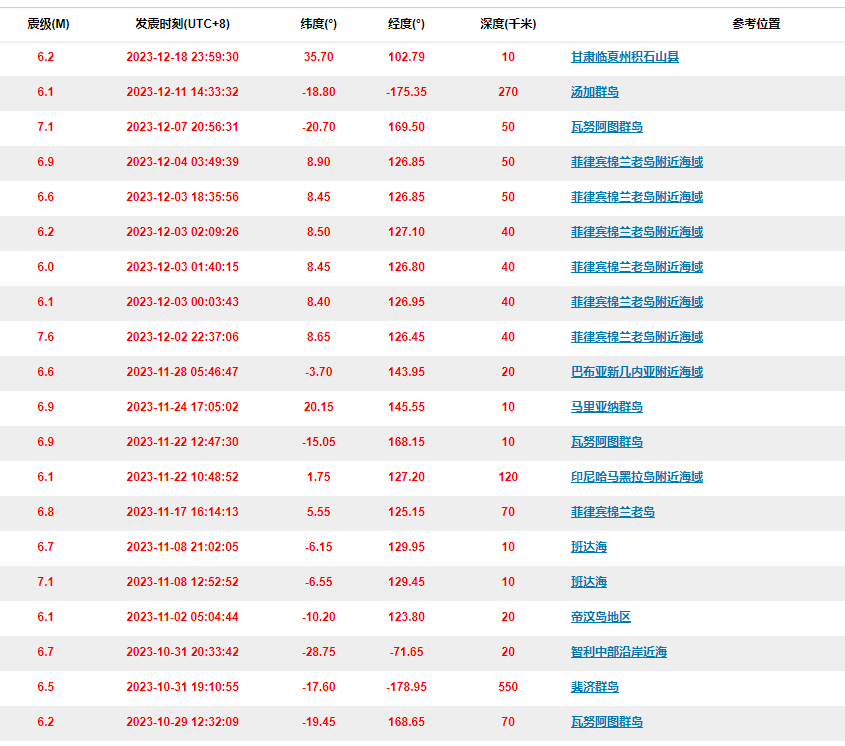Click the longitude value 143.95

(406, 372)
